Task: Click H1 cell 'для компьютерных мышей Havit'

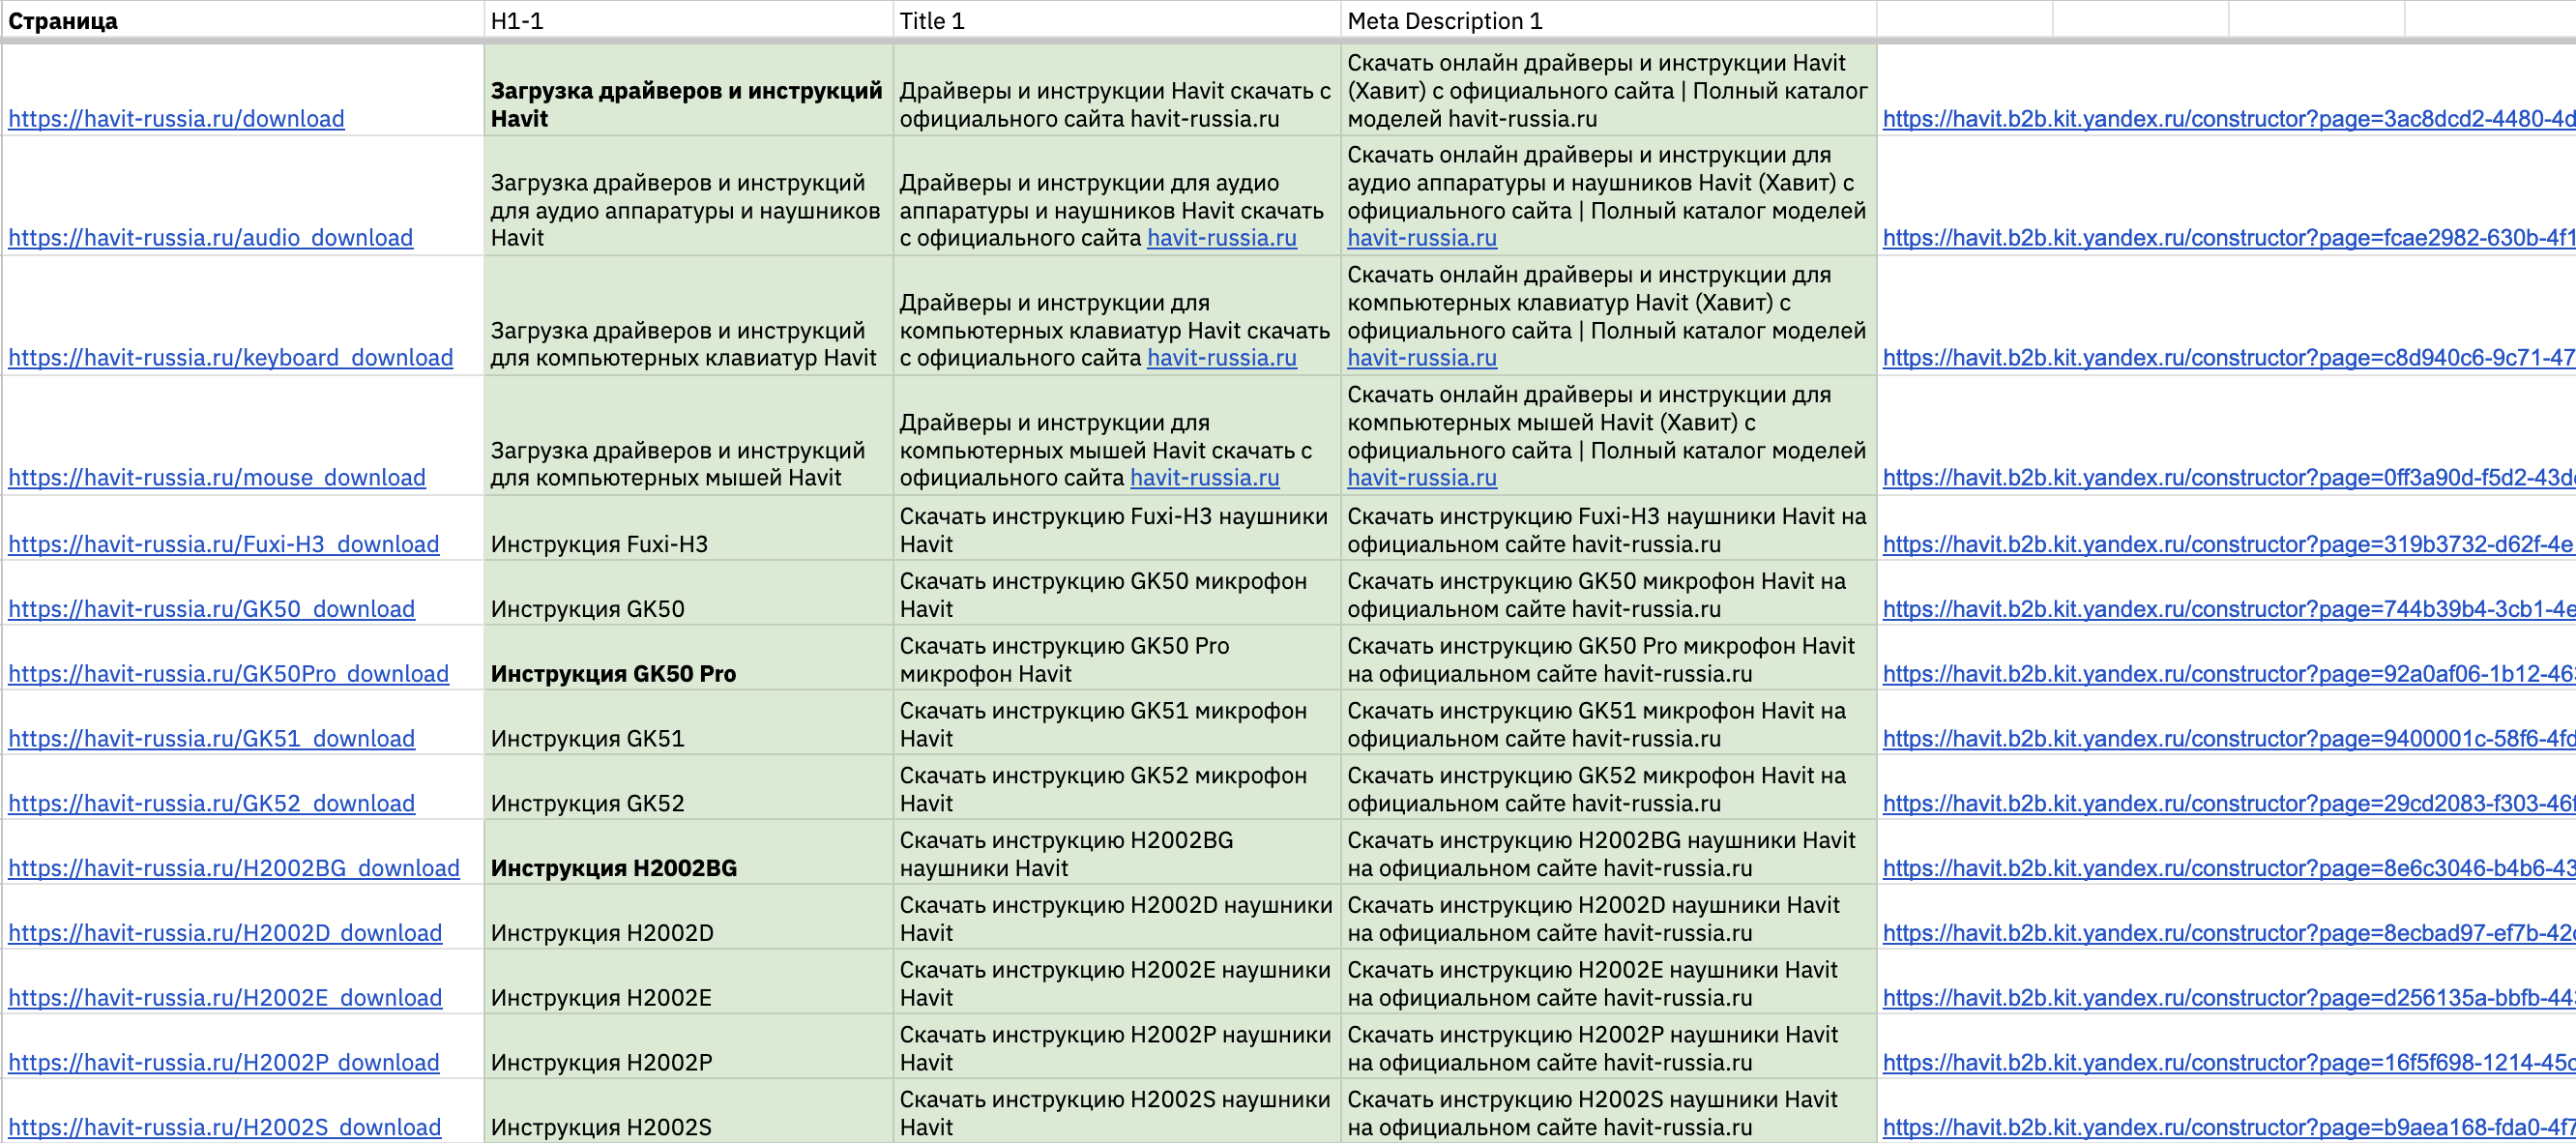Action: click(x=689, y=436)
